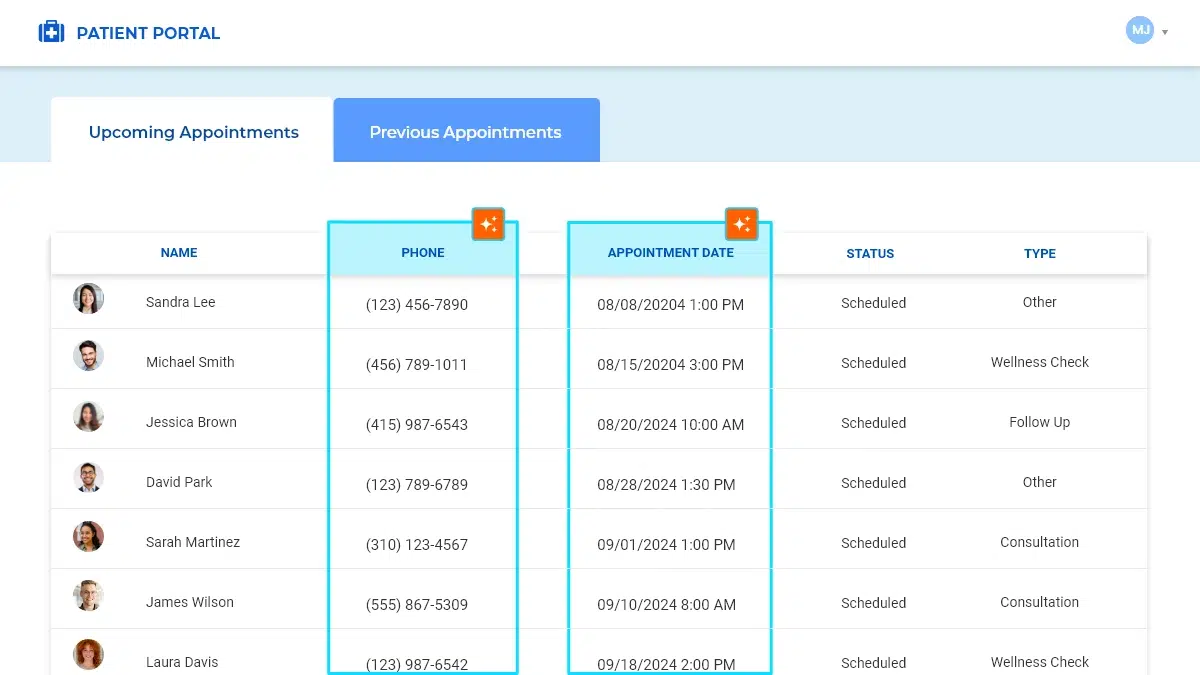Click Sarah Martinez's profile photo

[88, 537]
